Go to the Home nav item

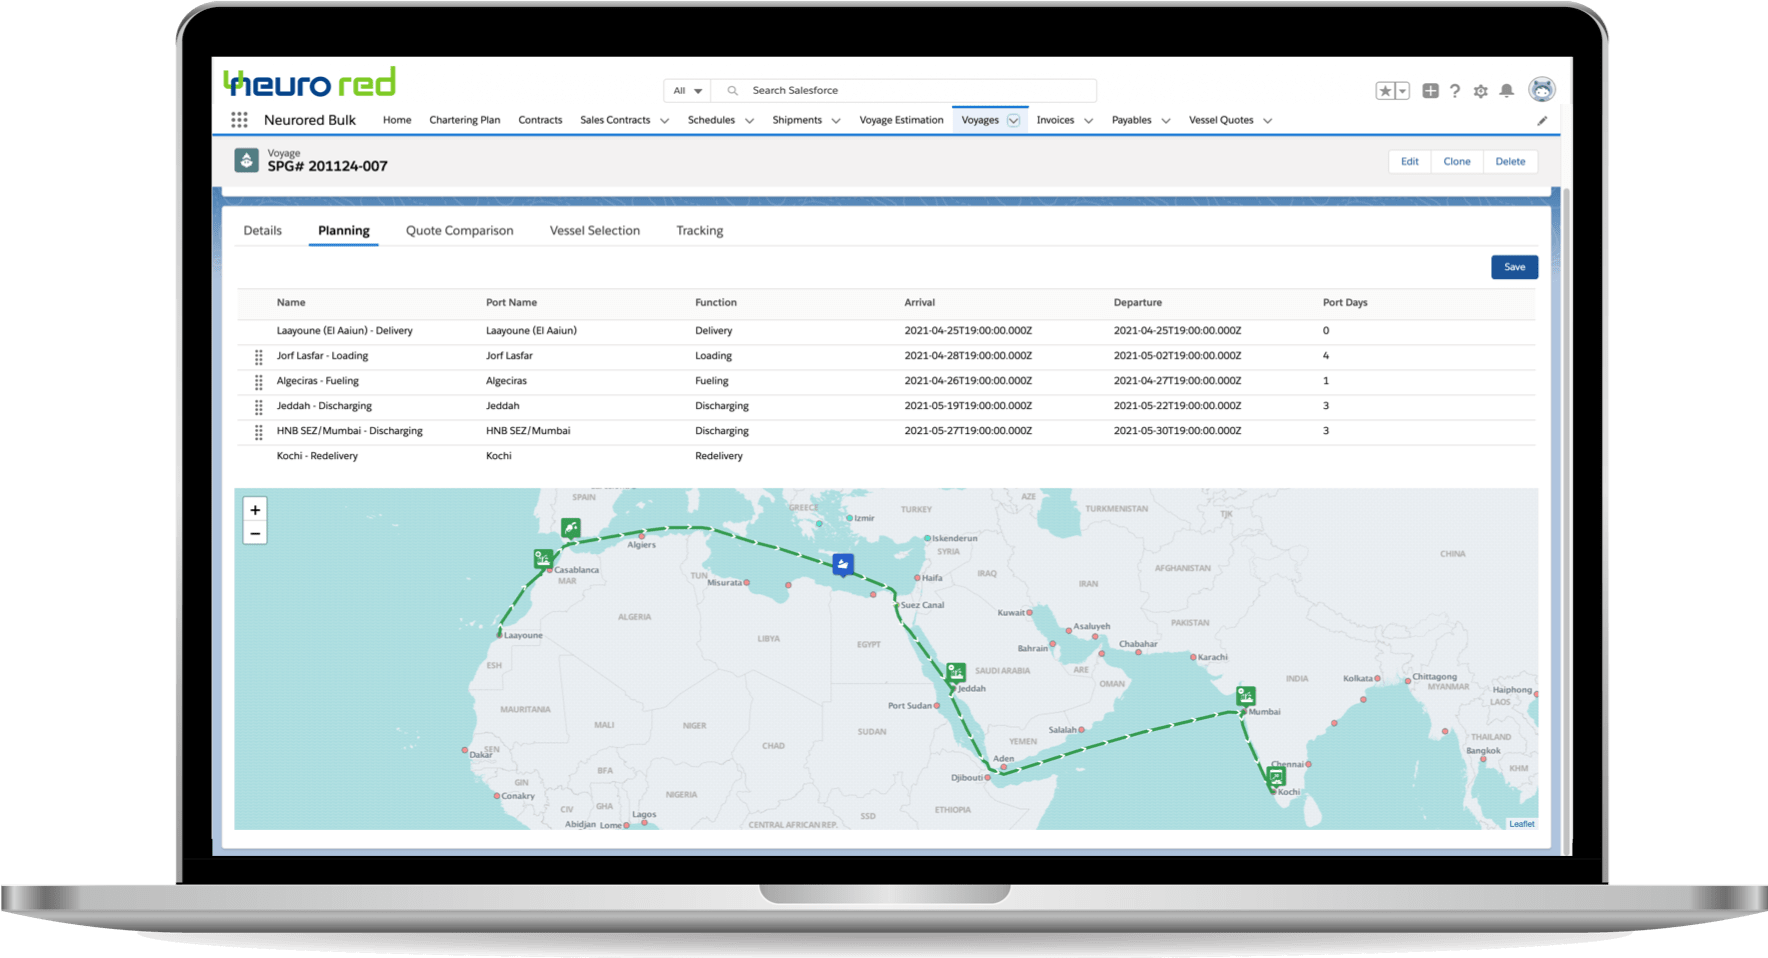397,120
